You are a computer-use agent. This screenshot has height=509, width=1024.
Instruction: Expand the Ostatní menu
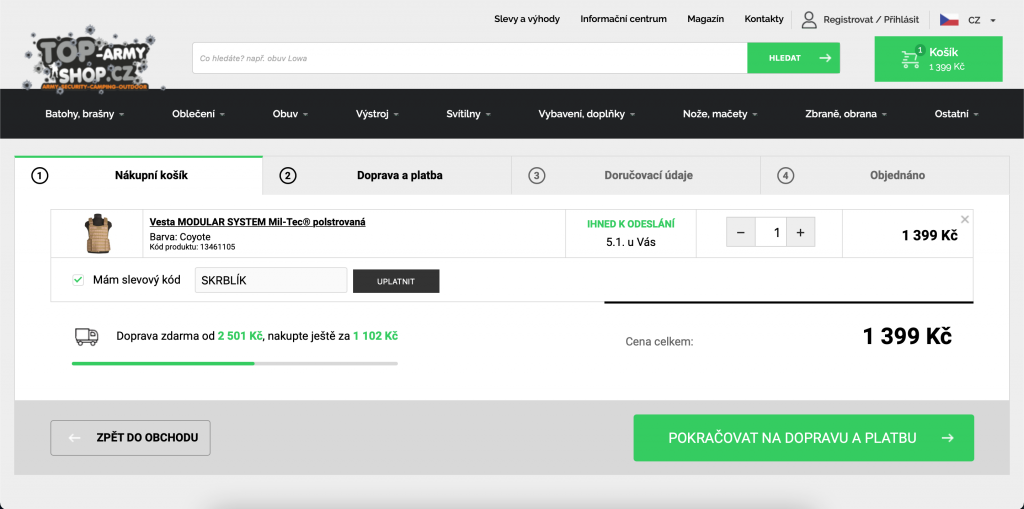point(957,114)
